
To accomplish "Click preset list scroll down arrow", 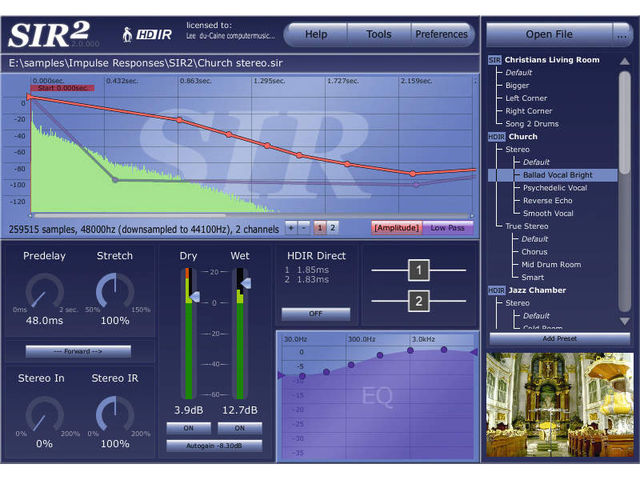I will coord(624,322).
